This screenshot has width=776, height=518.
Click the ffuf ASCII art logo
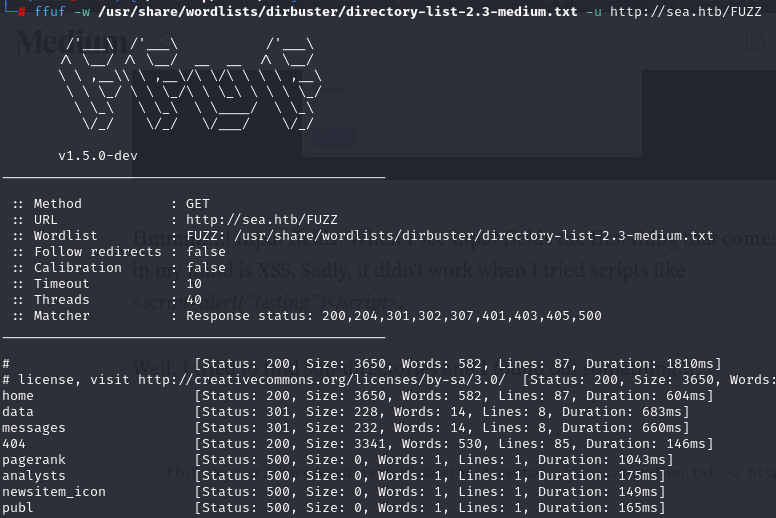pos(189,84)
